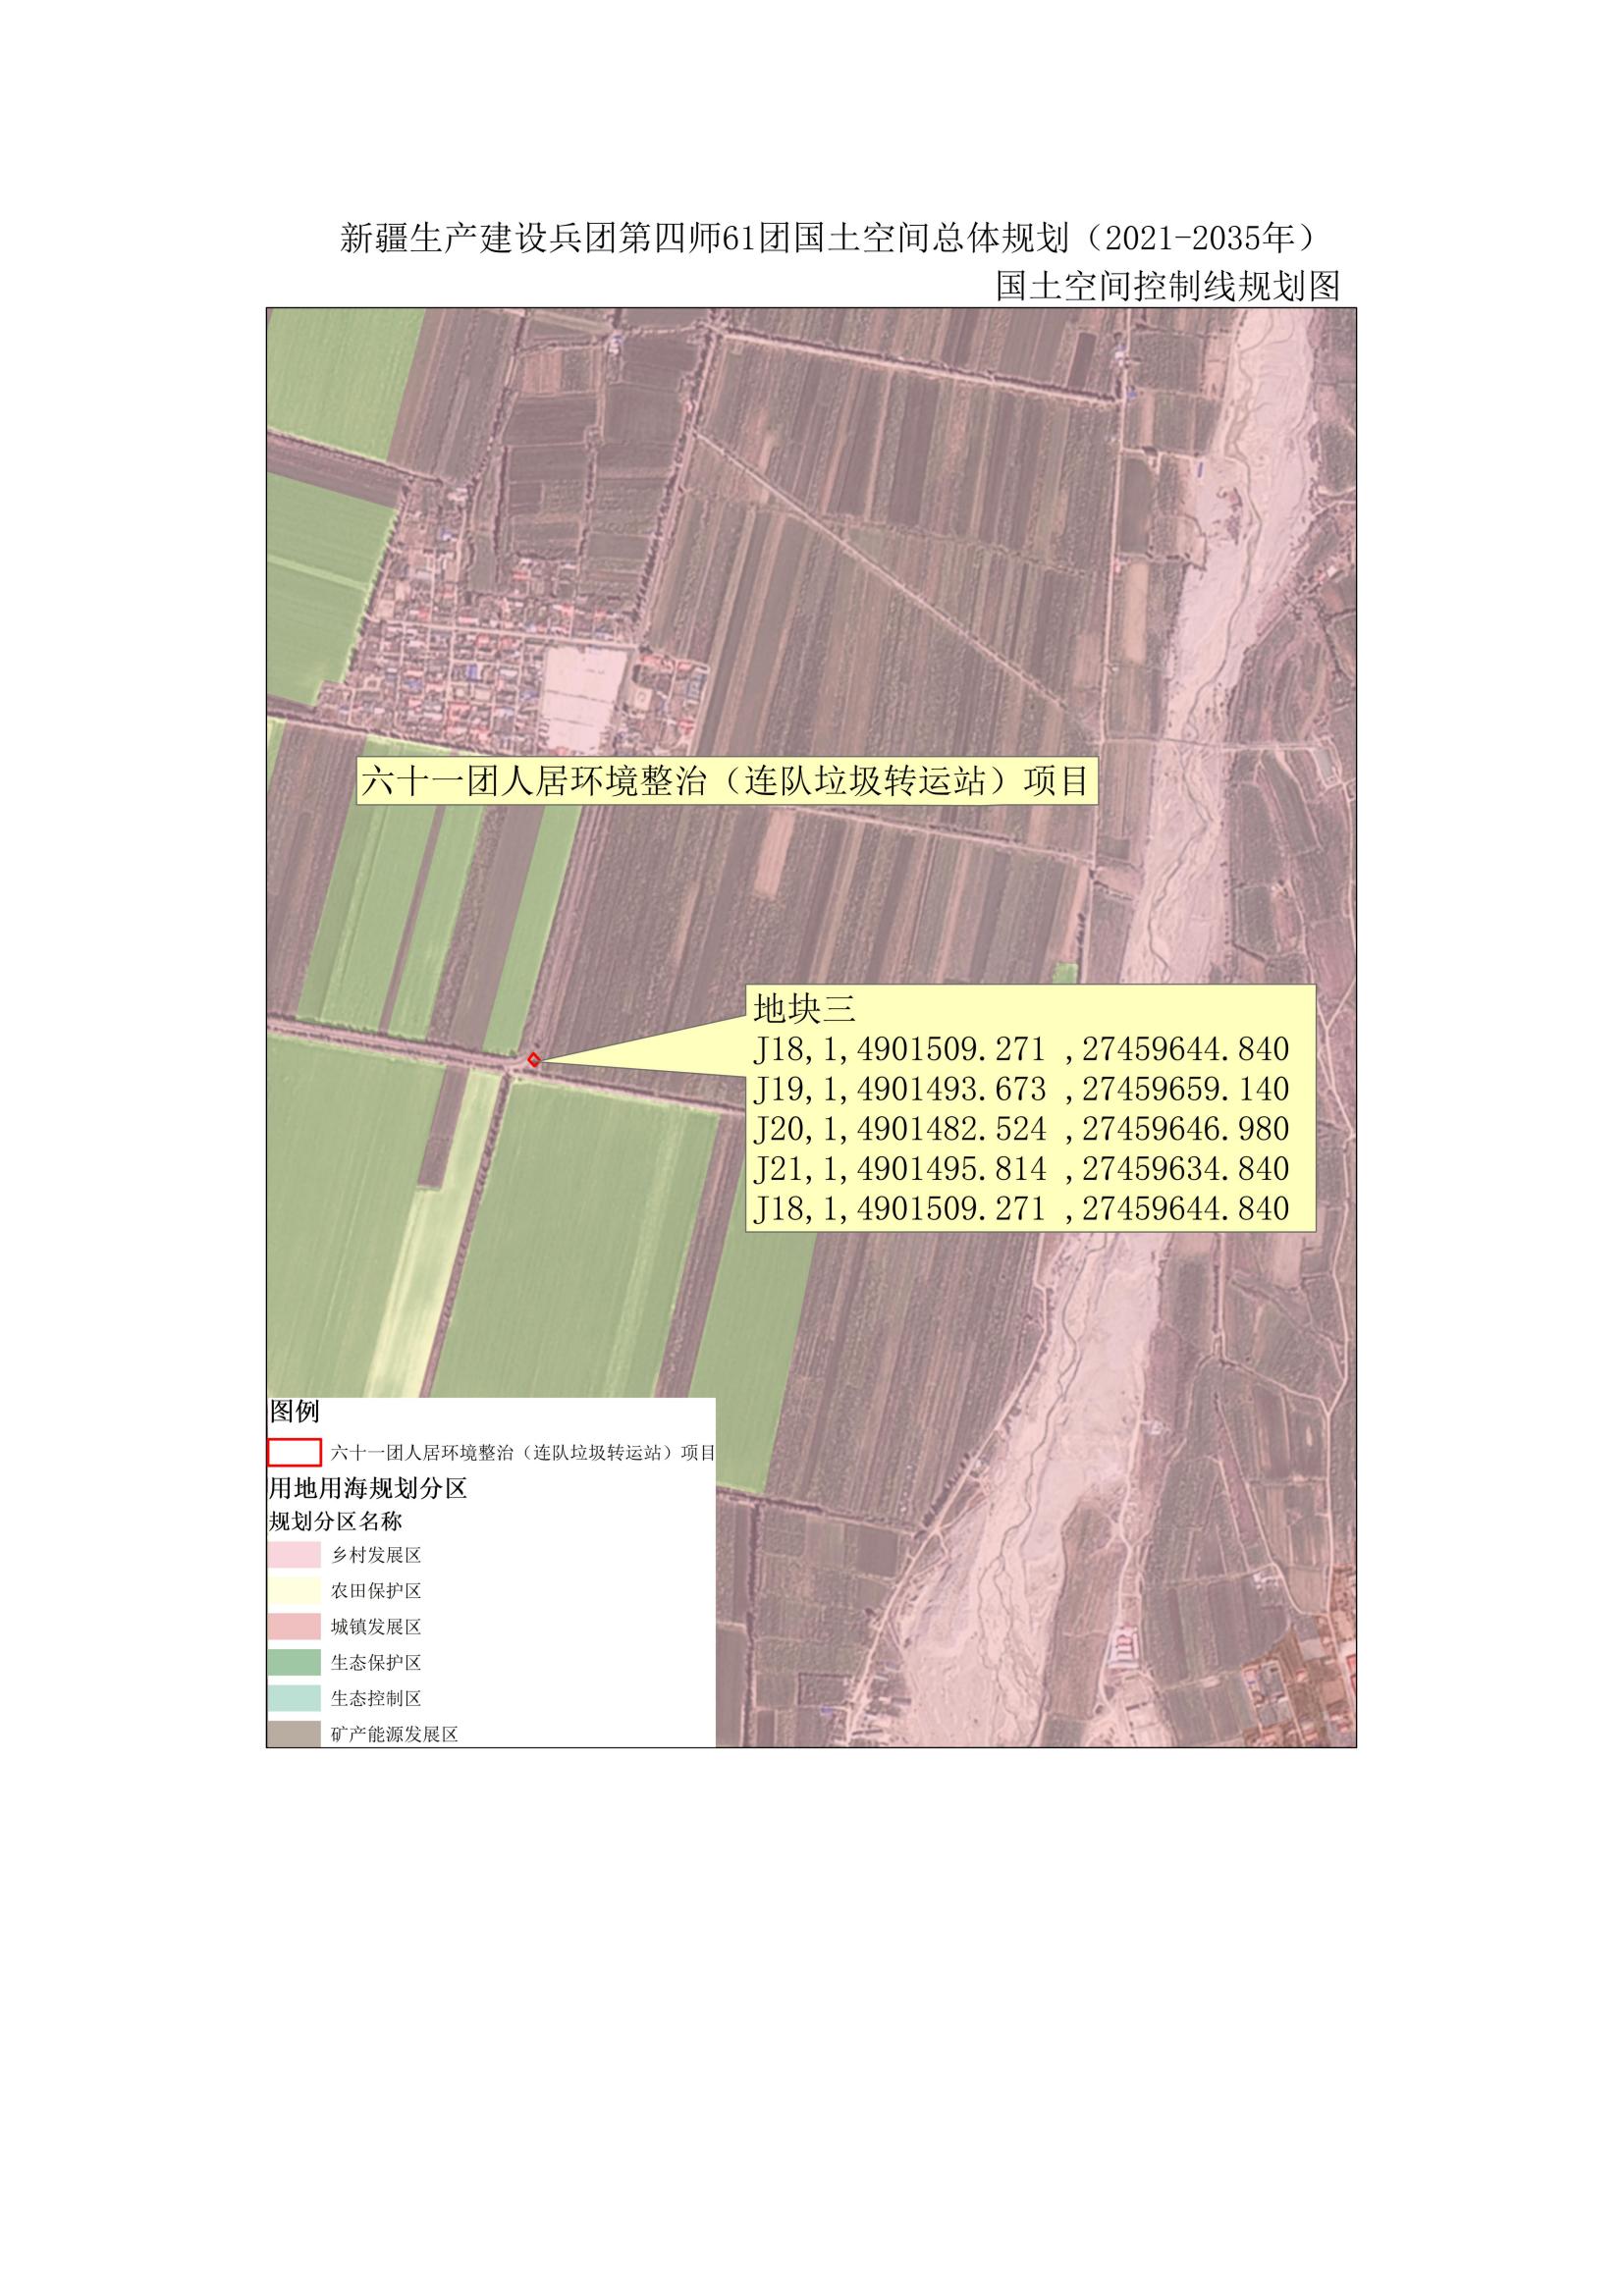Image resolution: width=1624 pixels, height=2296 pixels.
Task: Click the 生态保护区 green legend swatch
Action: click(x=294, y=1662)
